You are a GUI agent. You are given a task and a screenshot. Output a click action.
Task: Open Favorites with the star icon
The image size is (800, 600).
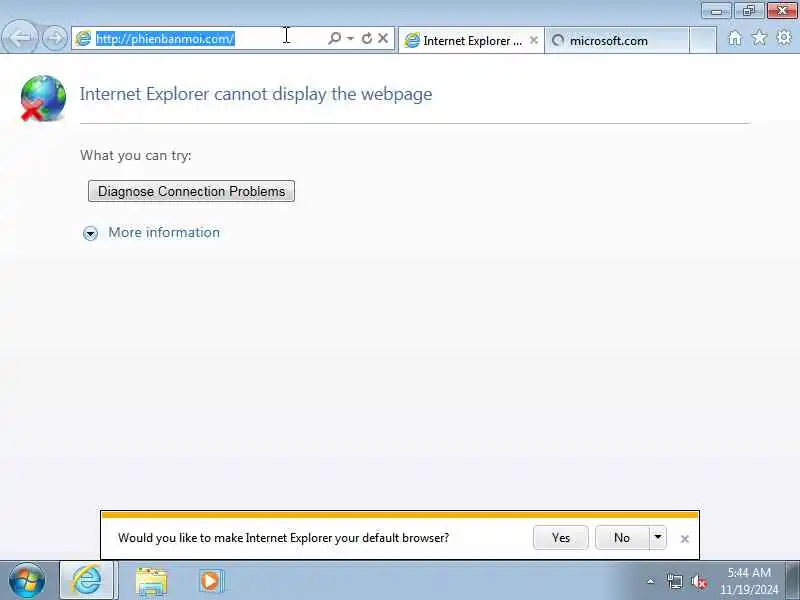(759, 38)
